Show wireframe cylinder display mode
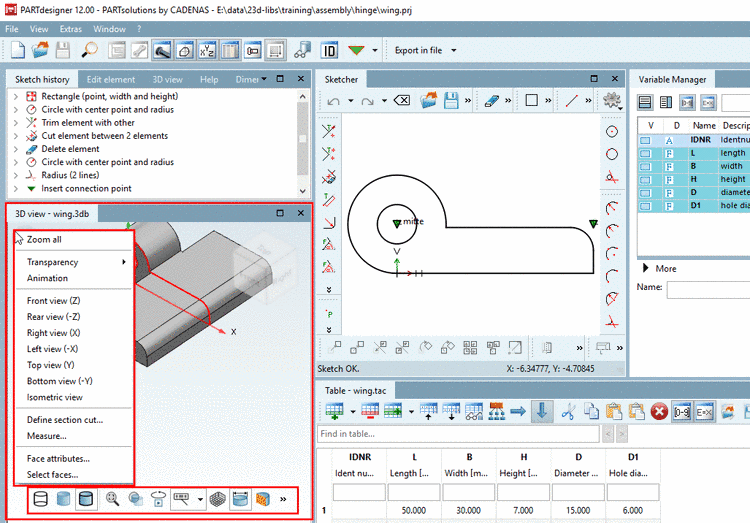 click(41, 499)
